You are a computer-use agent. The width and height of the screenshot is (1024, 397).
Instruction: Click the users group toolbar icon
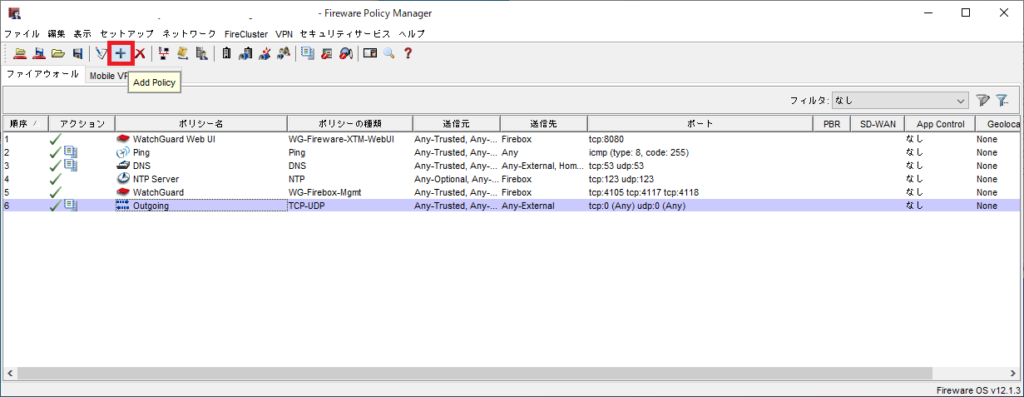pyautogui.click(x=283, y=54)
